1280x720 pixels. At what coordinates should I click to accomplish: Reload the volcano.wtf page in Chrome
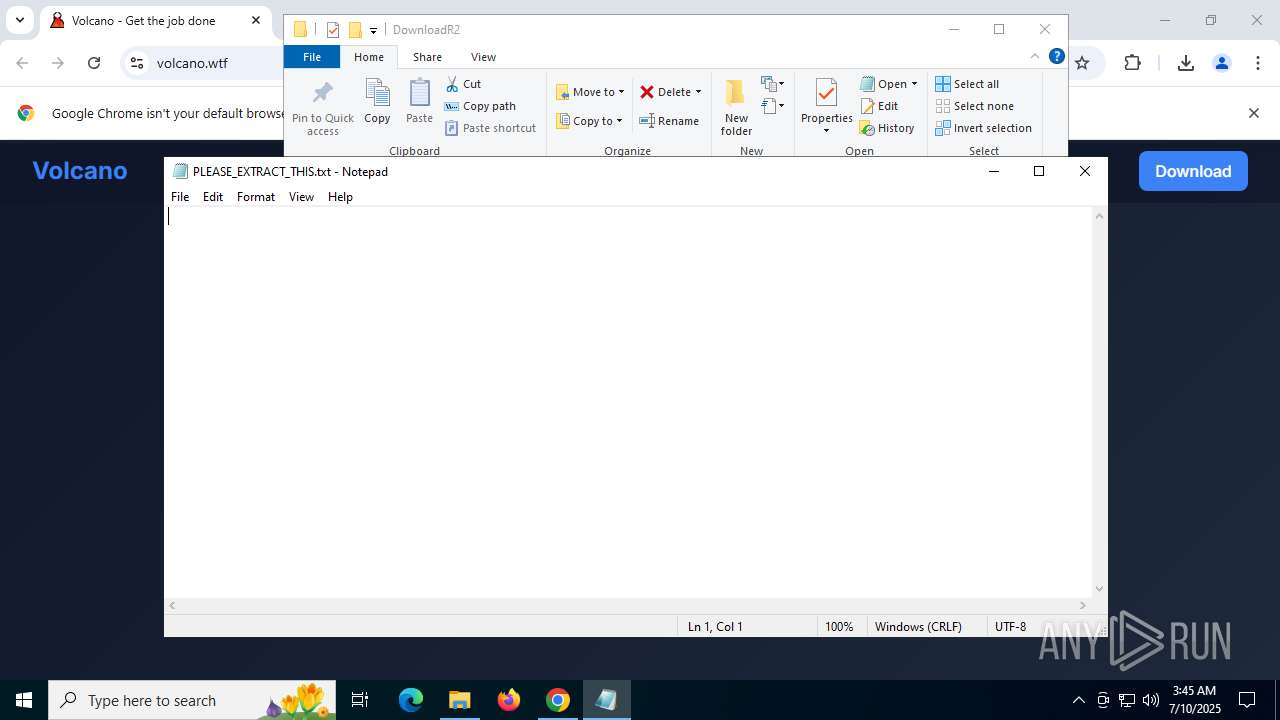point(94,63)
